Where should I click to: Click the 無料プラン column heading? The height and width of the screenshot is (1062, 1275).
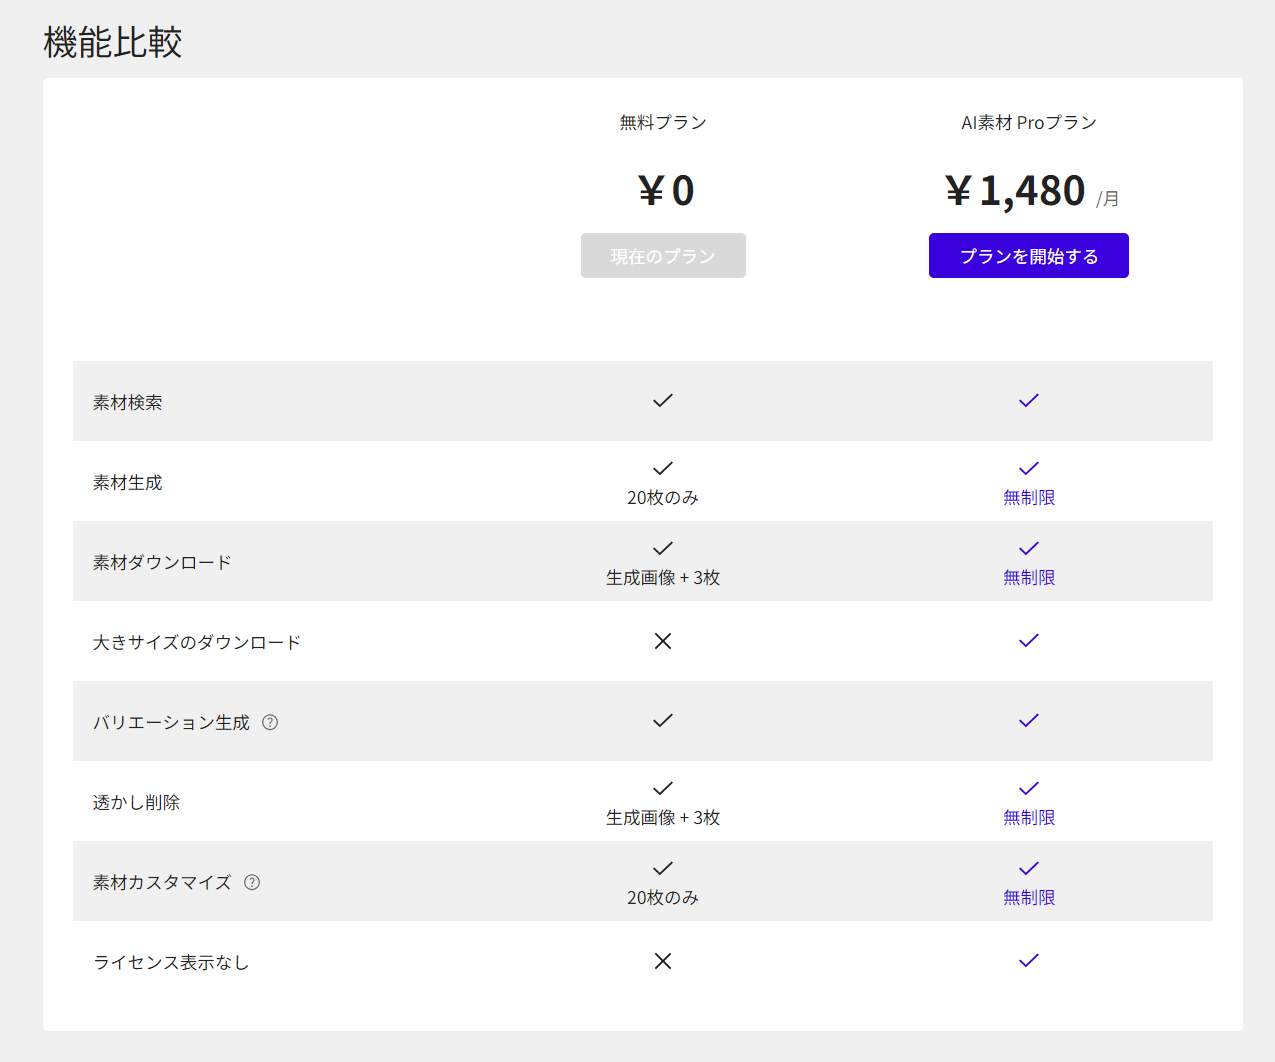pyautogui.click(x=662, y=123)
